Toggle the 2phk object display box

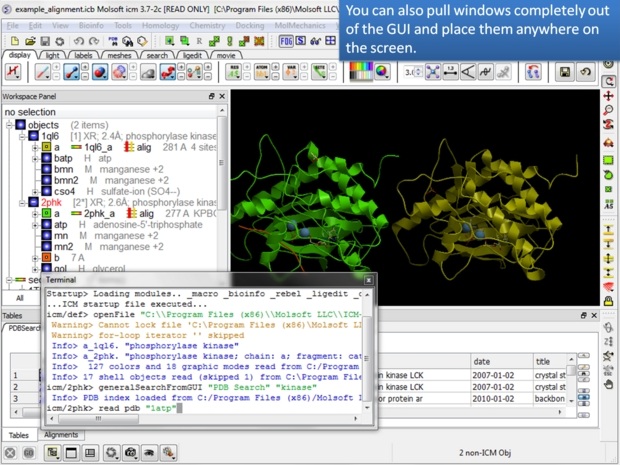tap(34, 202)
